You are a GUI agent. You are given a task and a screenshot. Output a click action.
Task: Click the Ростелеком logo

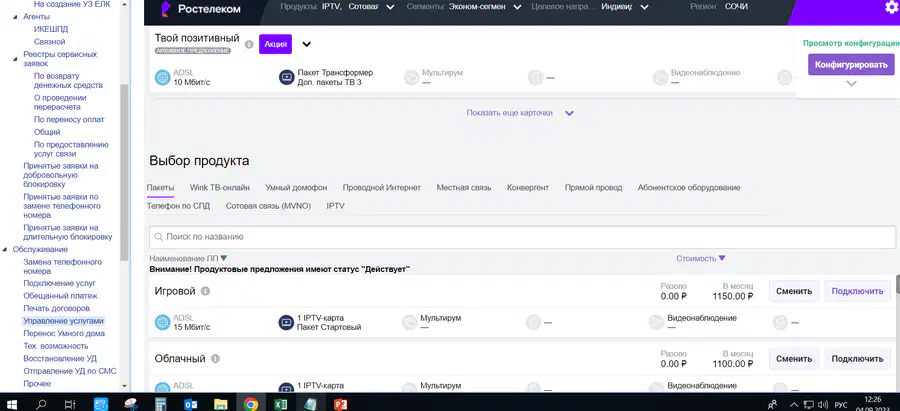(200, 9)
